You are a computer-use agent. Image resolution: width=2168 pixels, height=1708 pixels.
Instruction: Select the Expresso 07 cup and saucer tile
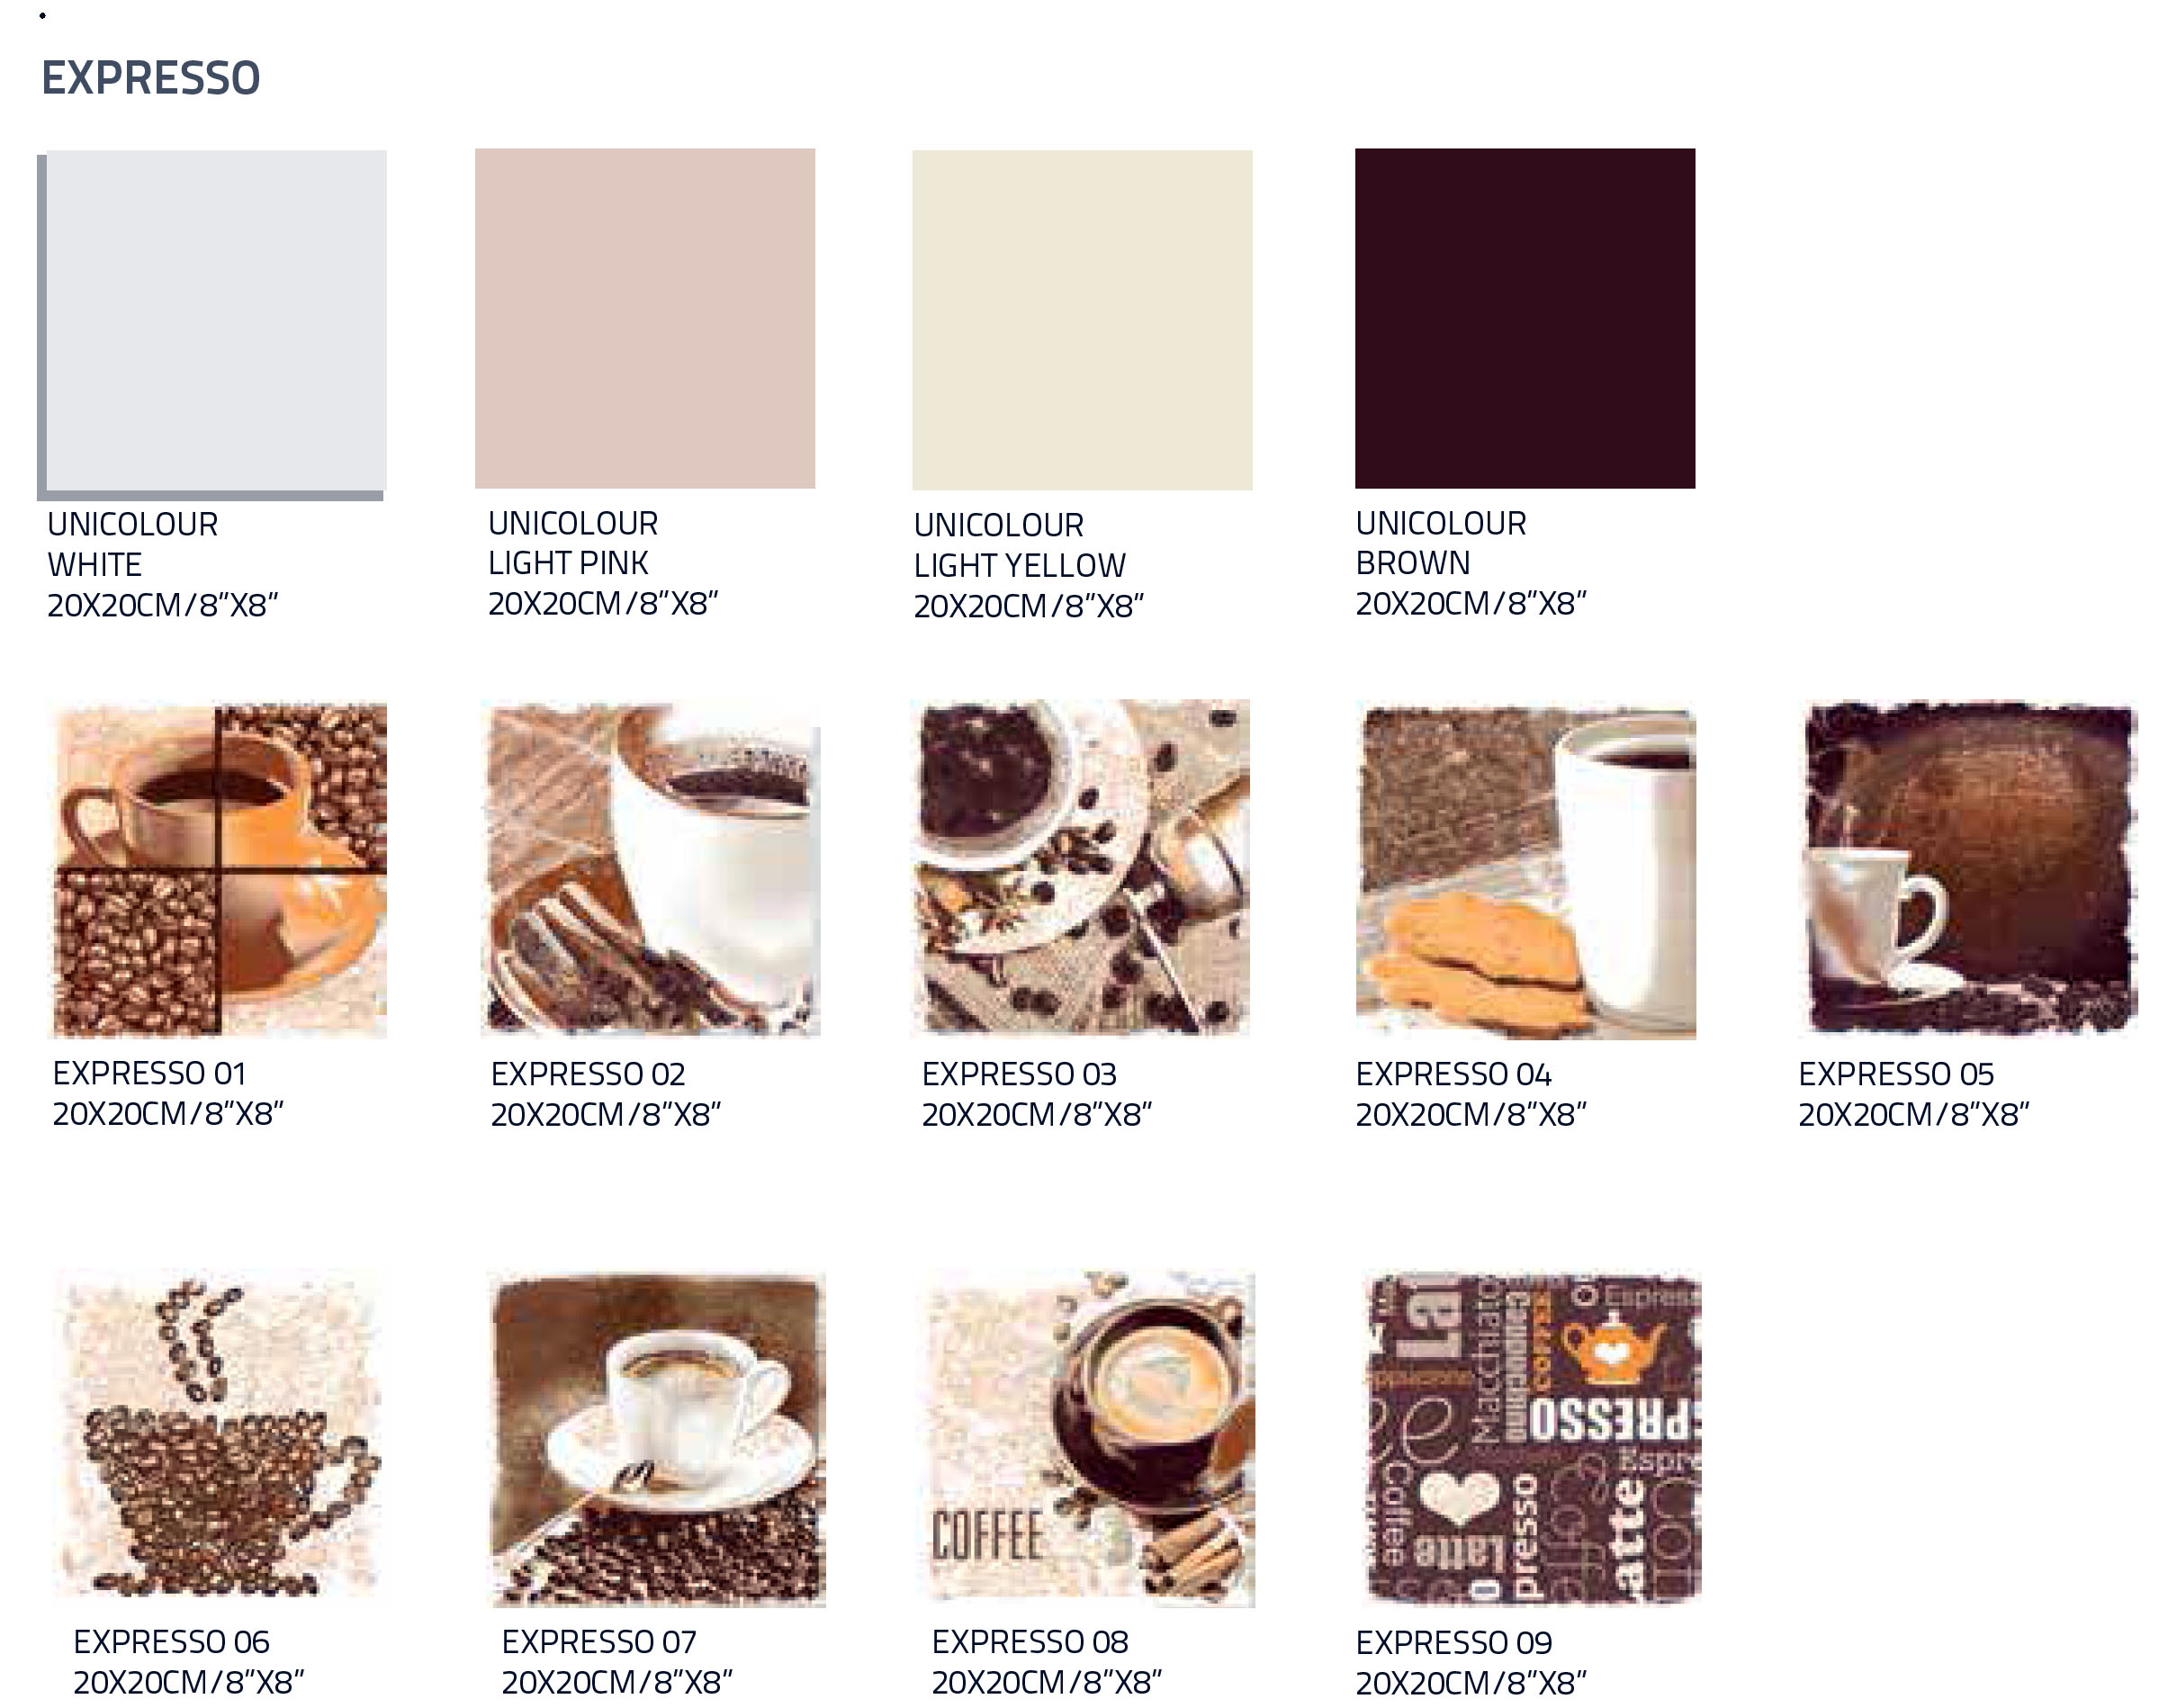[658, 1439]
